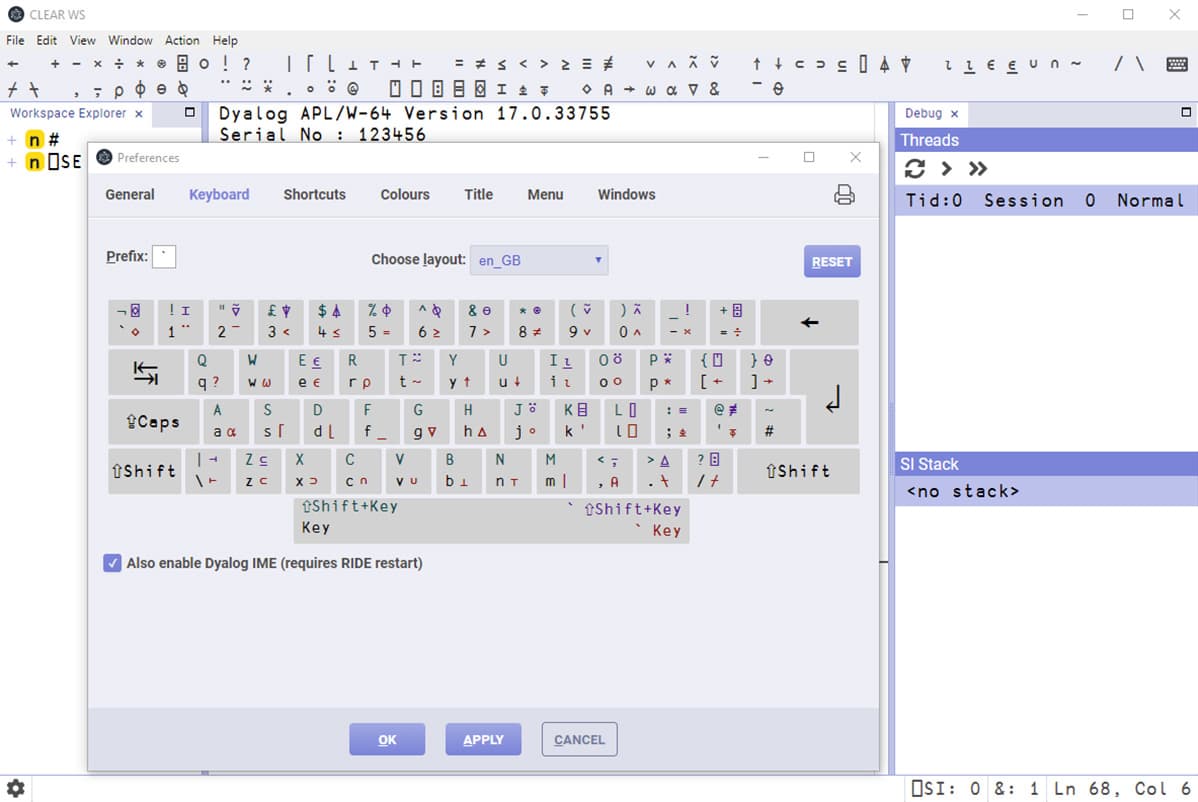
Task: Insert the logarithm ⍟ glyph from language bar
Action: click(161, 64)
